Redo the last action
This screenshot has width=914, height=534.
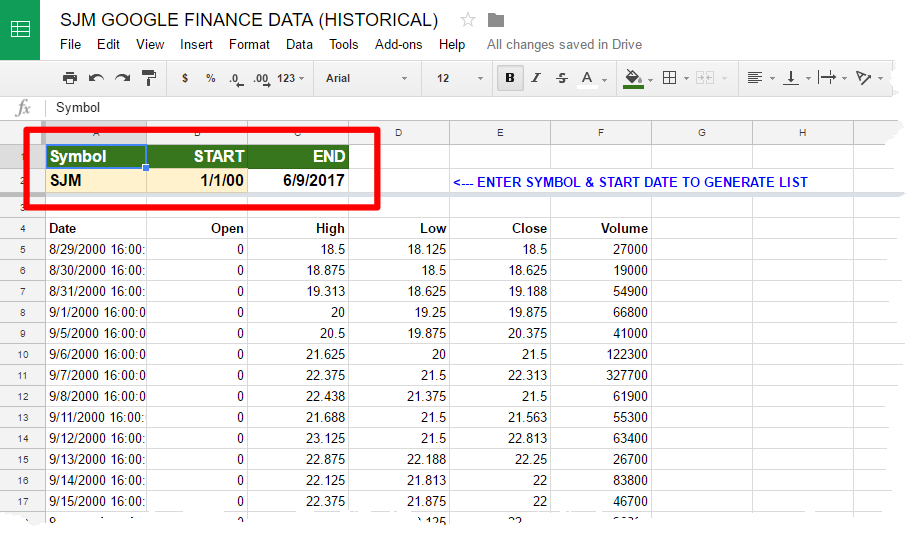(x=122, y=78)
